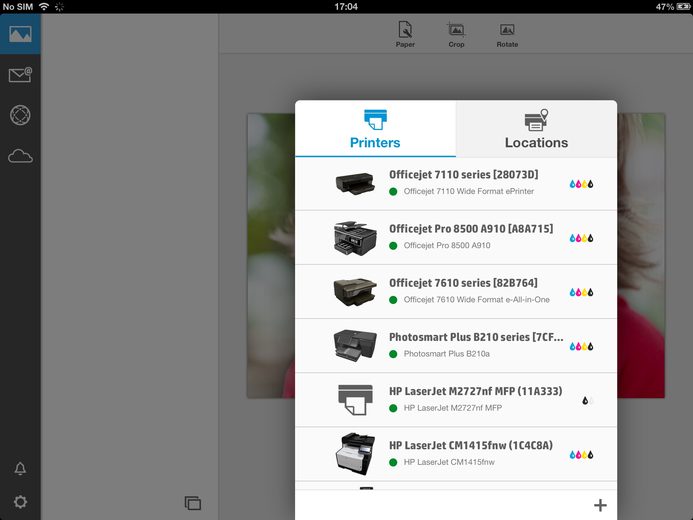The width and height of the screenshot is (693, 520).
Task: Tap ink levels icon for Officejet 7610
Action: tap(581, 292)
